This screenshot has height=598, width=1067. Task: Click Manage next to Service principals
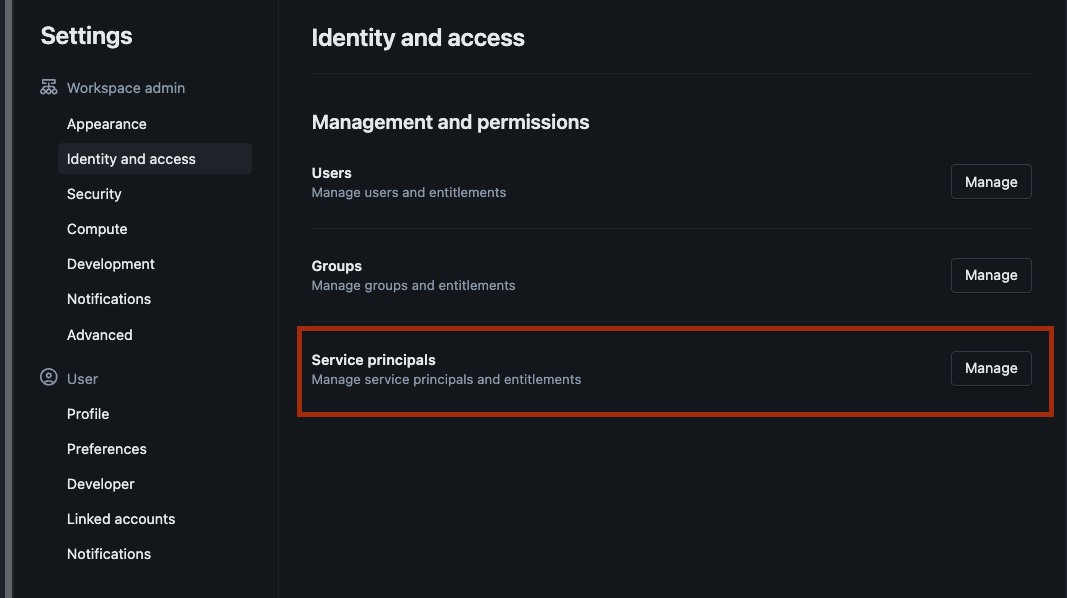(991, 368)
